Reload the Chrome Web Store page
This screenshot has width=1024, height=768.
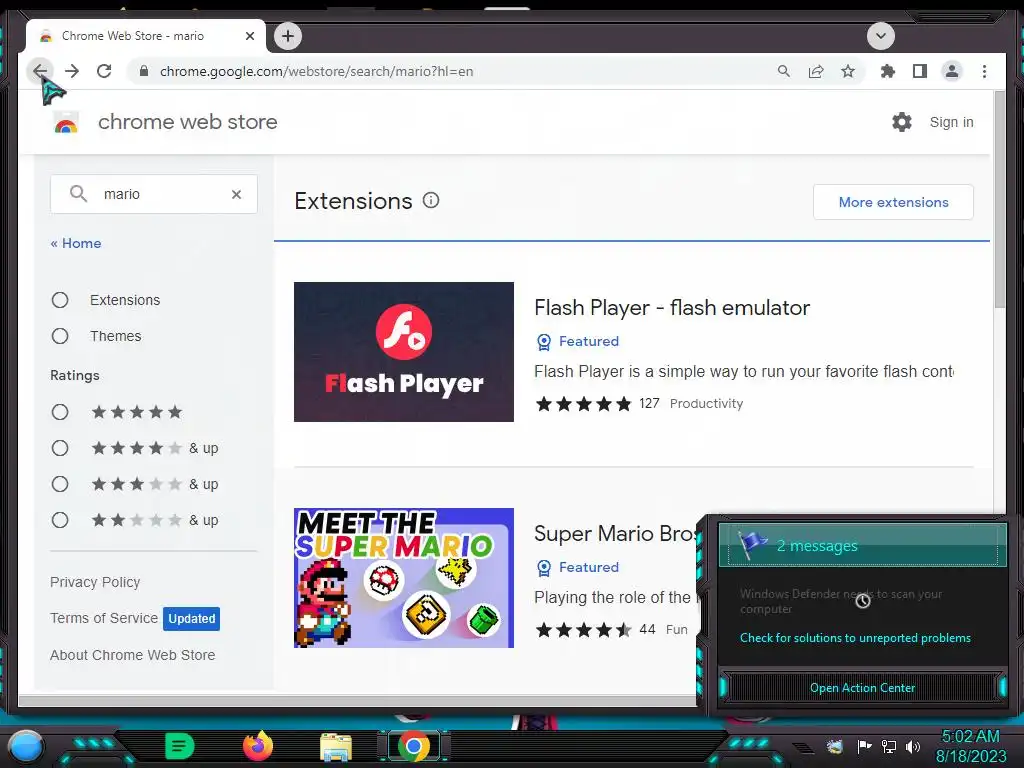104,71
